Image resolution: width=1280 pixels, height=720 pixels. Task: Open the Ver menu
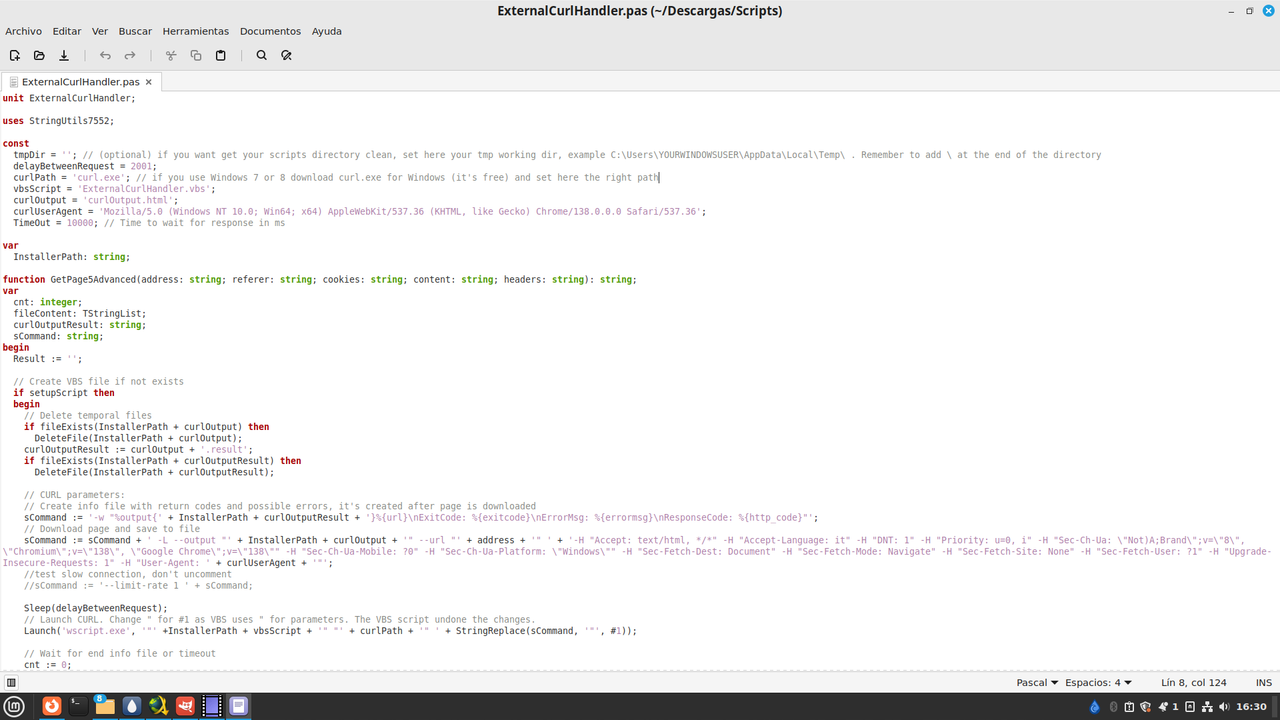pos(100,31)
